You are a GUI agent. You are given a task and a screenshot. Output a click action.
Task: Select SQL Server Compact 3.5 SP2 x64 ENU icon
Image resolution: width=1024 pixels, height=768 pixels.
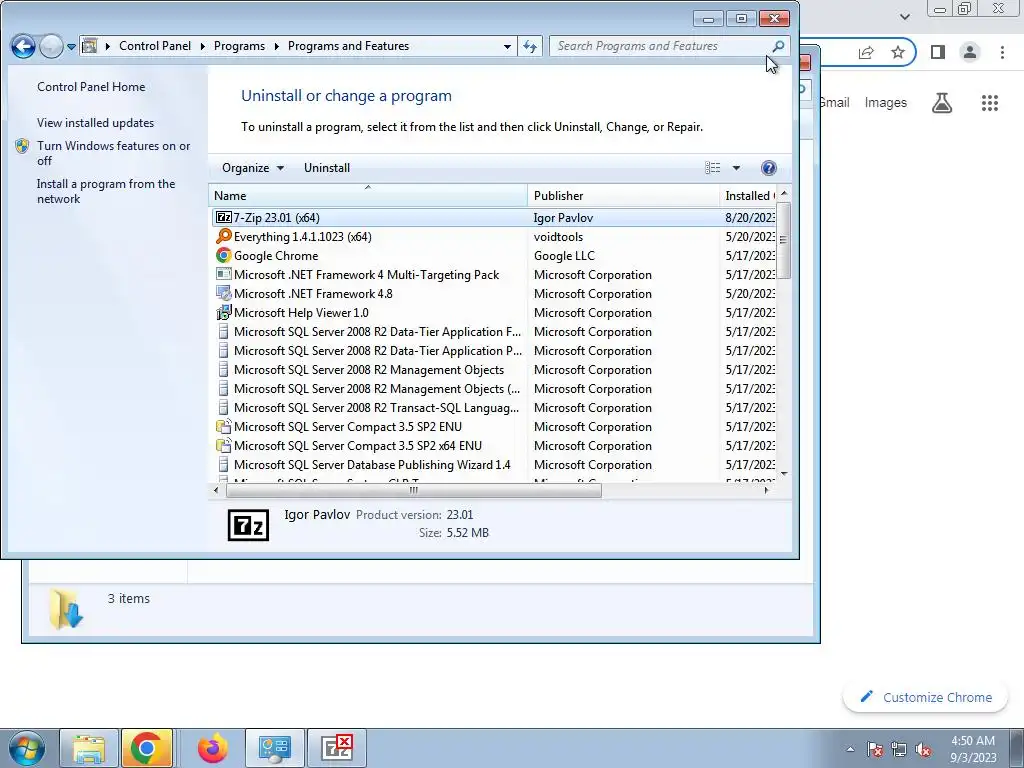[x=223, y=445]
